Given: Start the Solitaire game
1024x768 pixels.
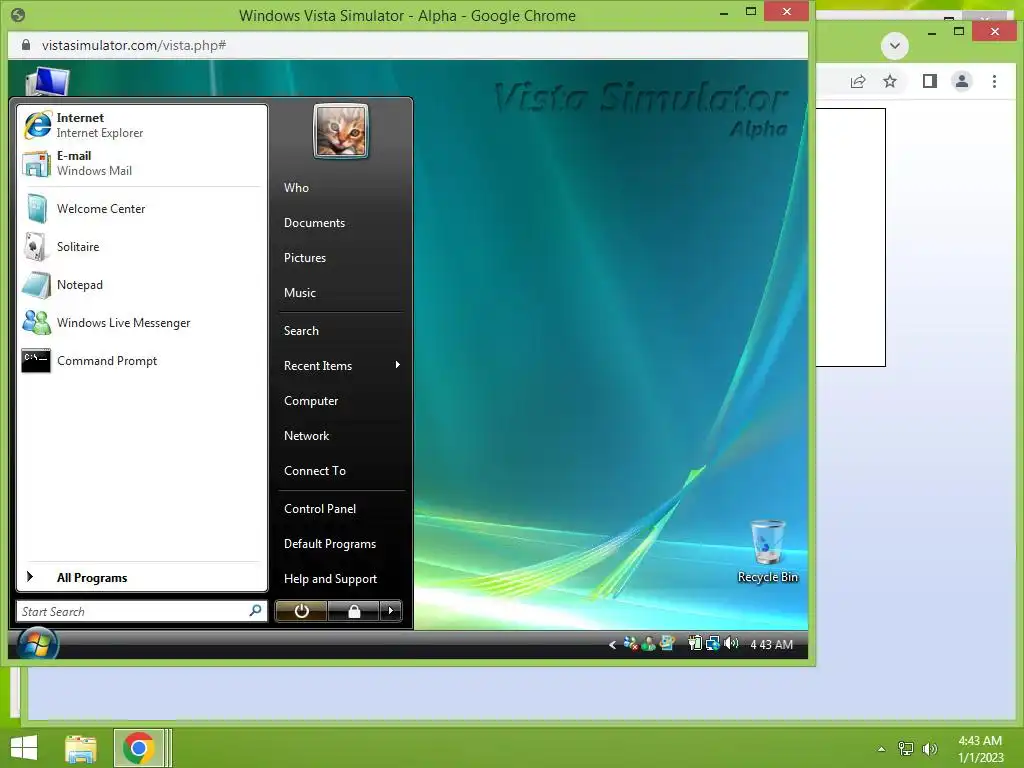Looking at the screenshot, I should tap(141, 247).
